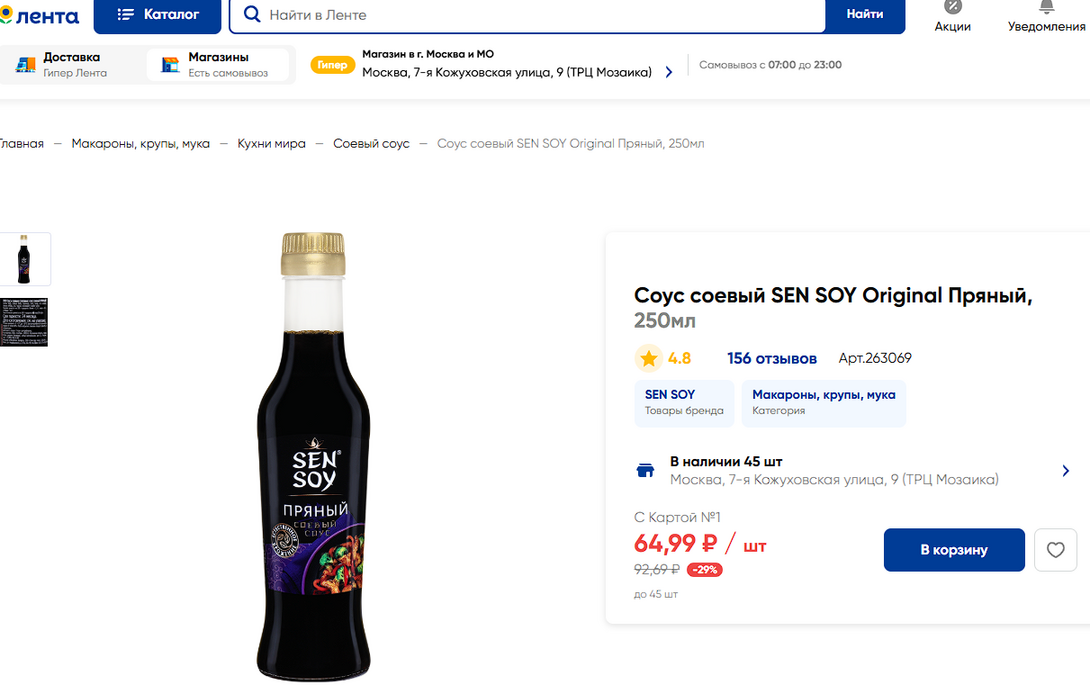Select the first bottle thumbnail
1090x694 pixels.
pyautogui.click(x=24, y=259)
